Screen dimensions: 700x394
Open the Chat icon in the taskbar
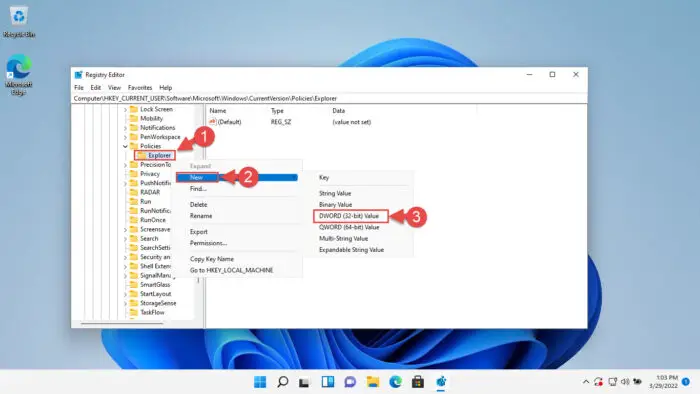tap(350, 382)
